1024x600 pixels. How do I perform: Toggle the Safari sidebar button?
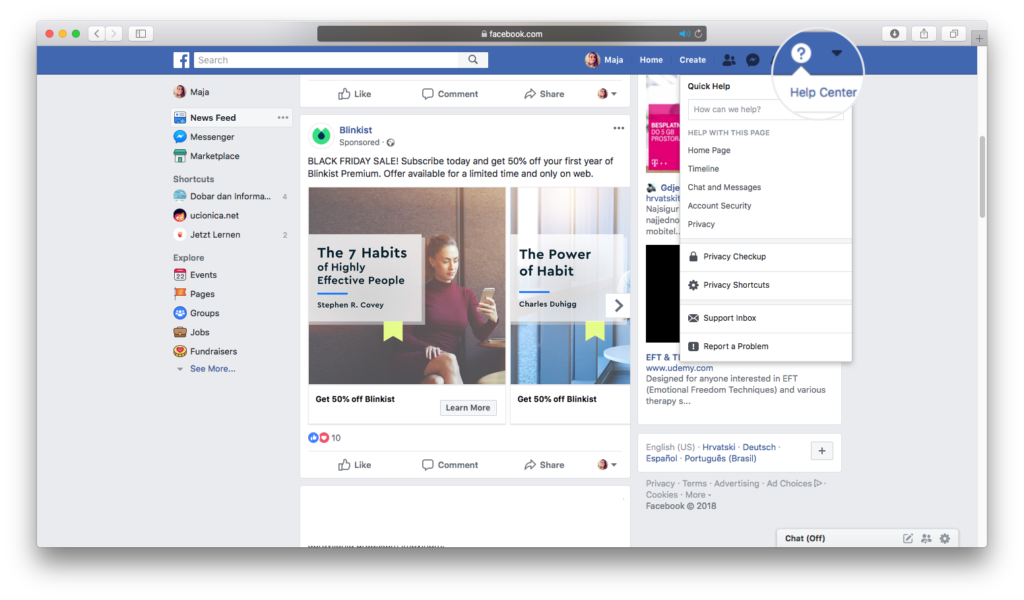pyautogui.click(x=141, y=34)
